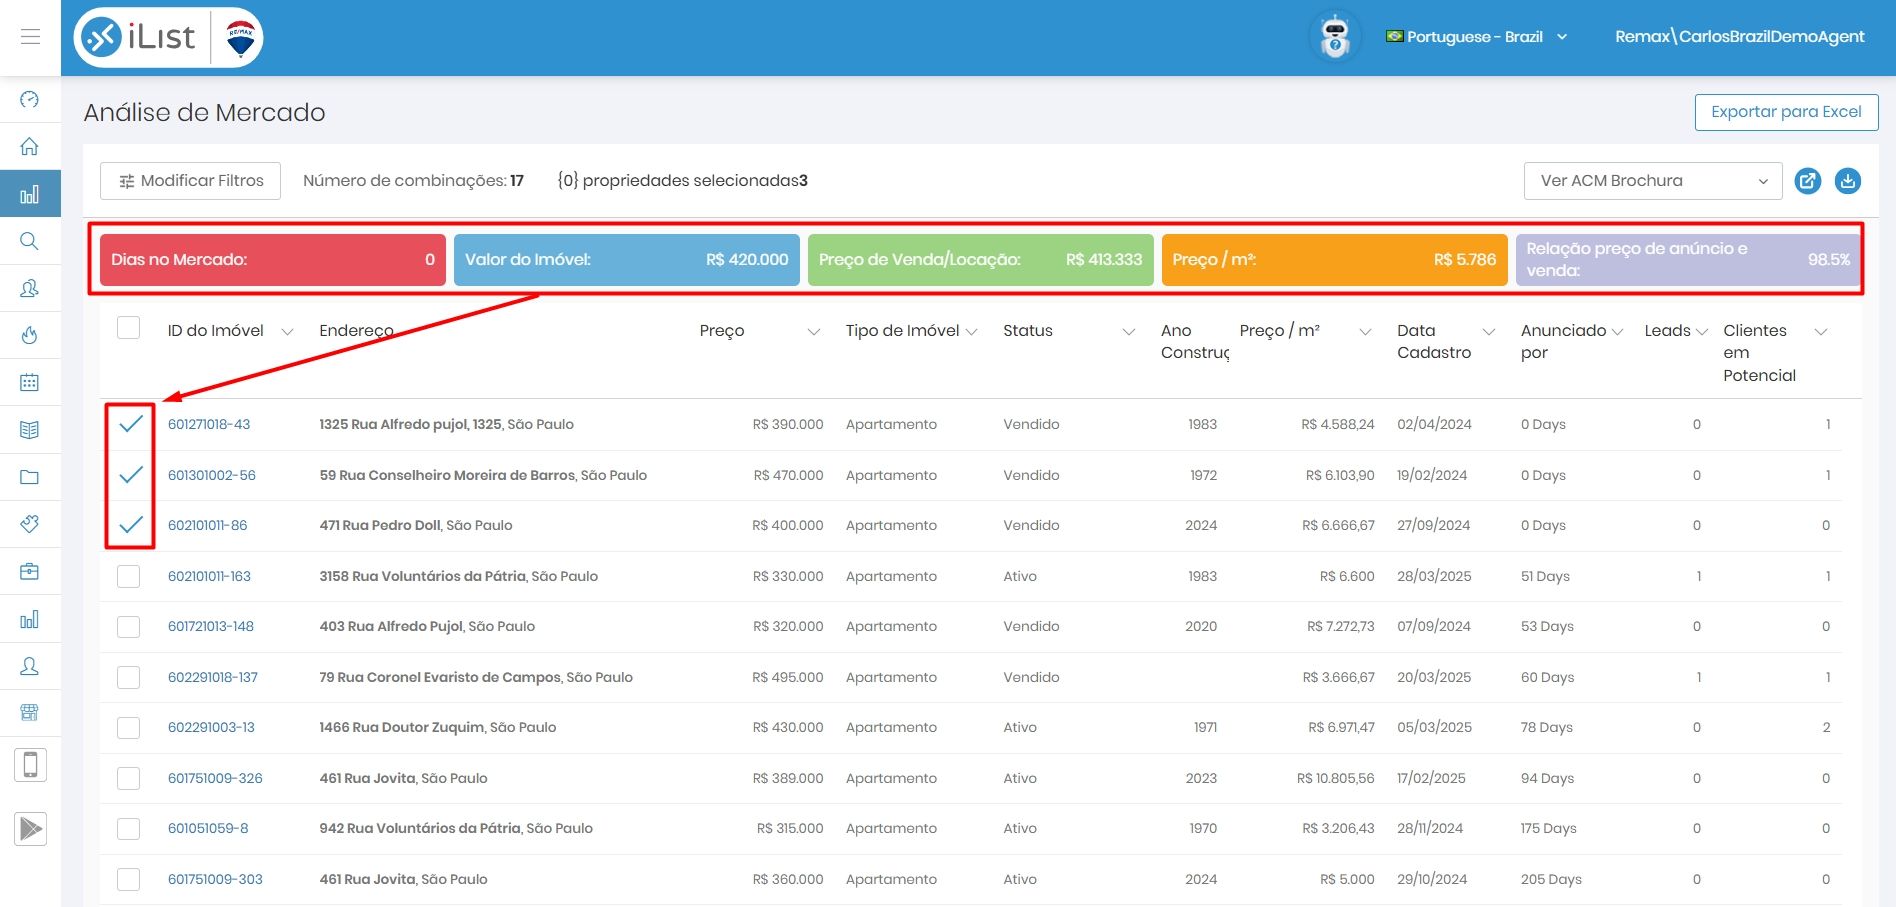Open property link 601751009-326
The height and width of the screenshot is (907, 1896).
(215, 778)
